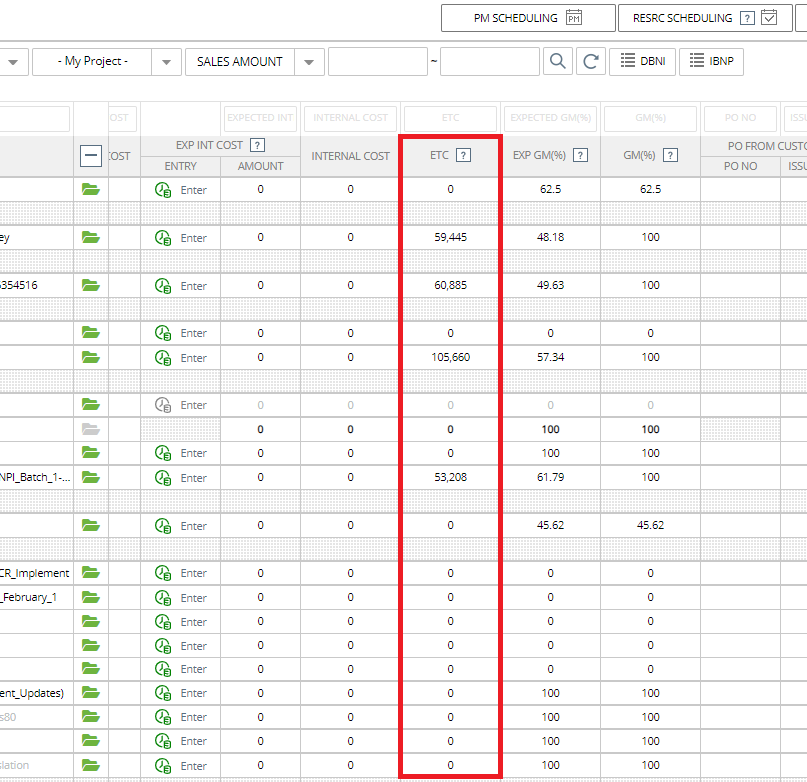
Task: Open the My Project dropdown
Action: pos(107,62)
